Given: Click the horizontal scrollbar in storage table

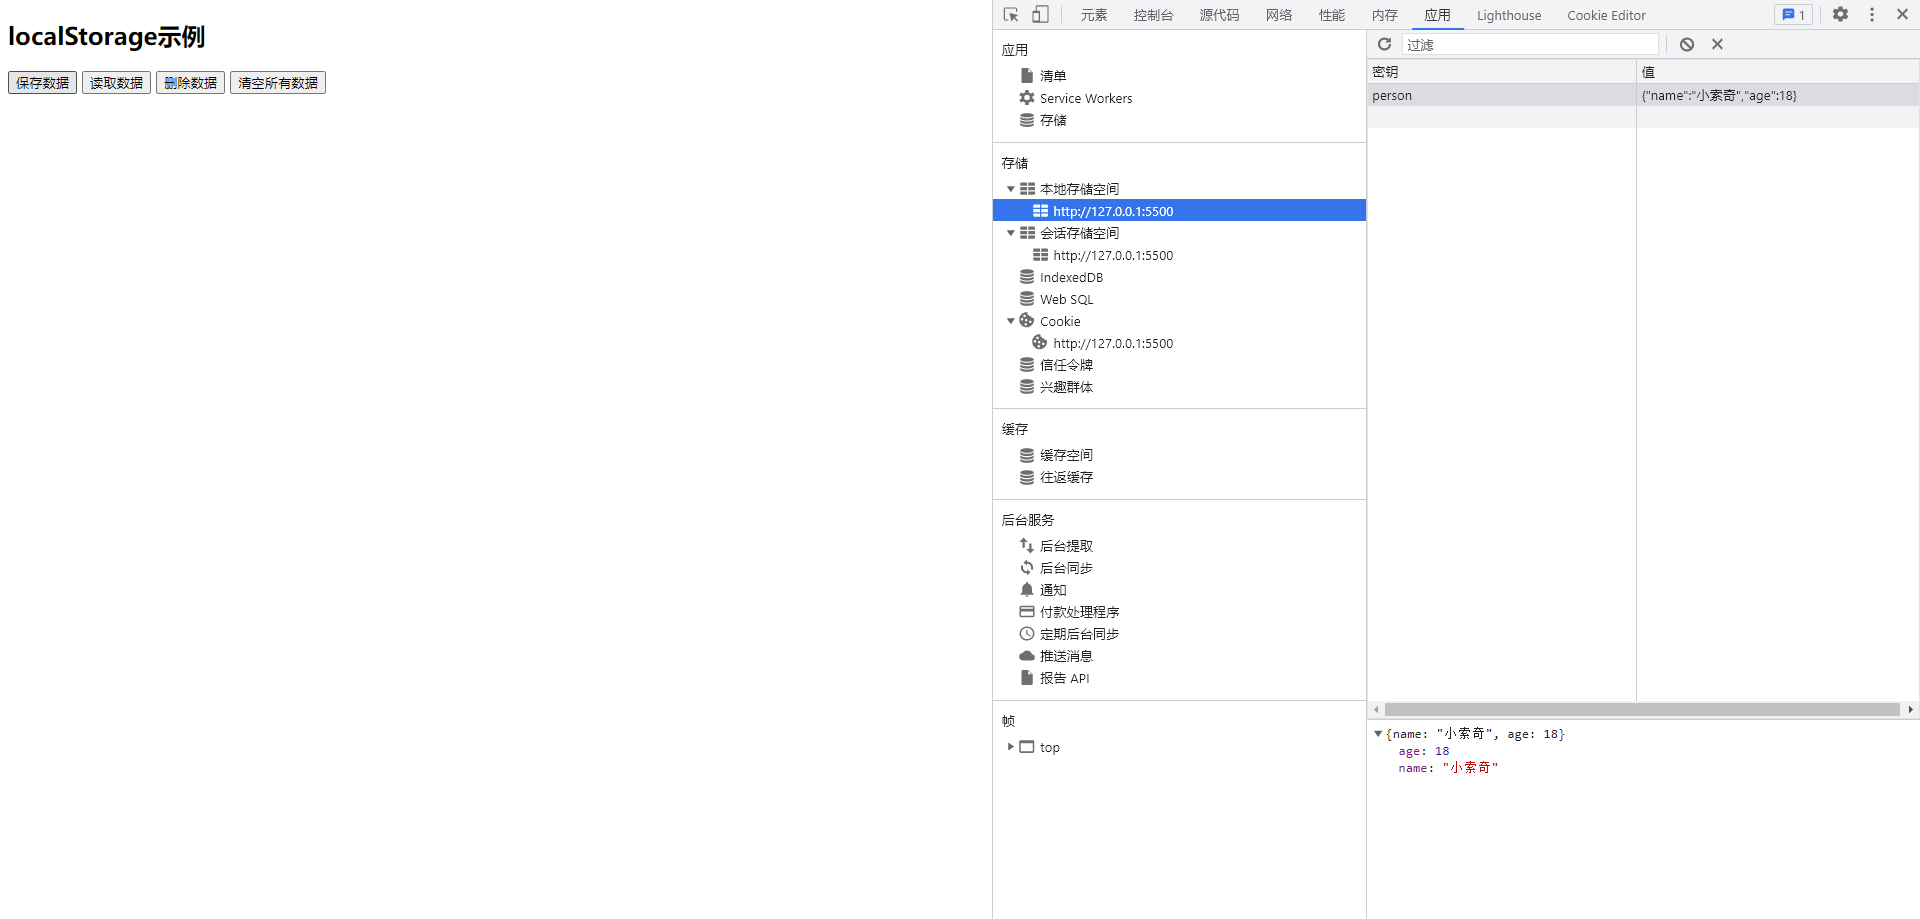Looking at the screenshot, I should [x=1642, y=709].
